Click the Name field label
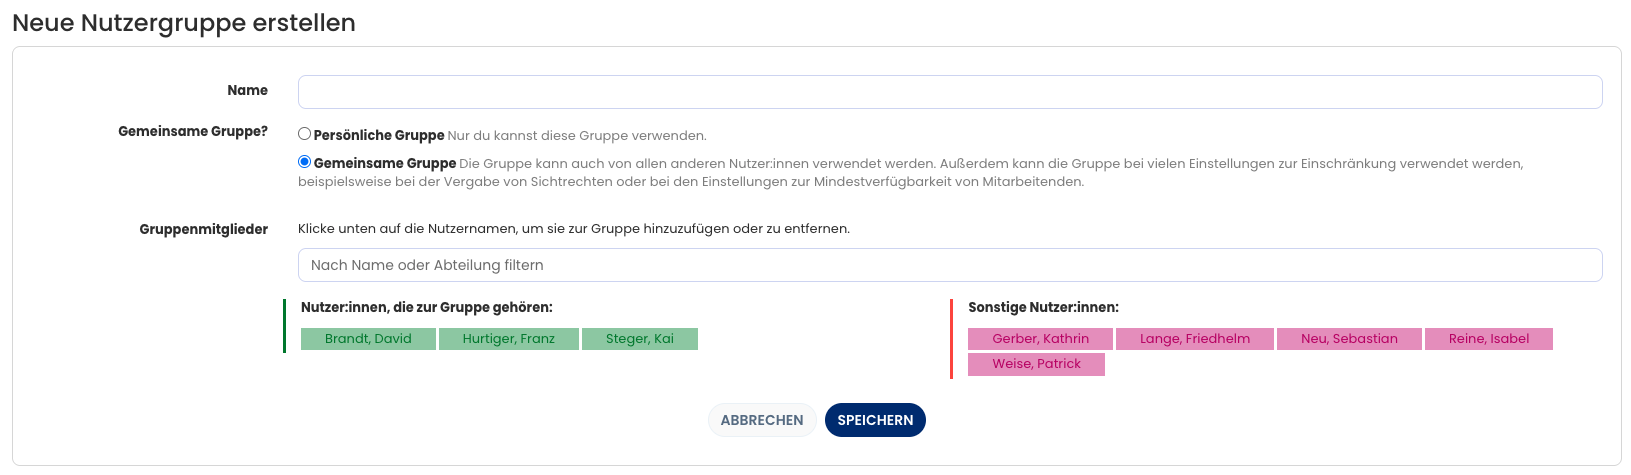 coord(247,90)
